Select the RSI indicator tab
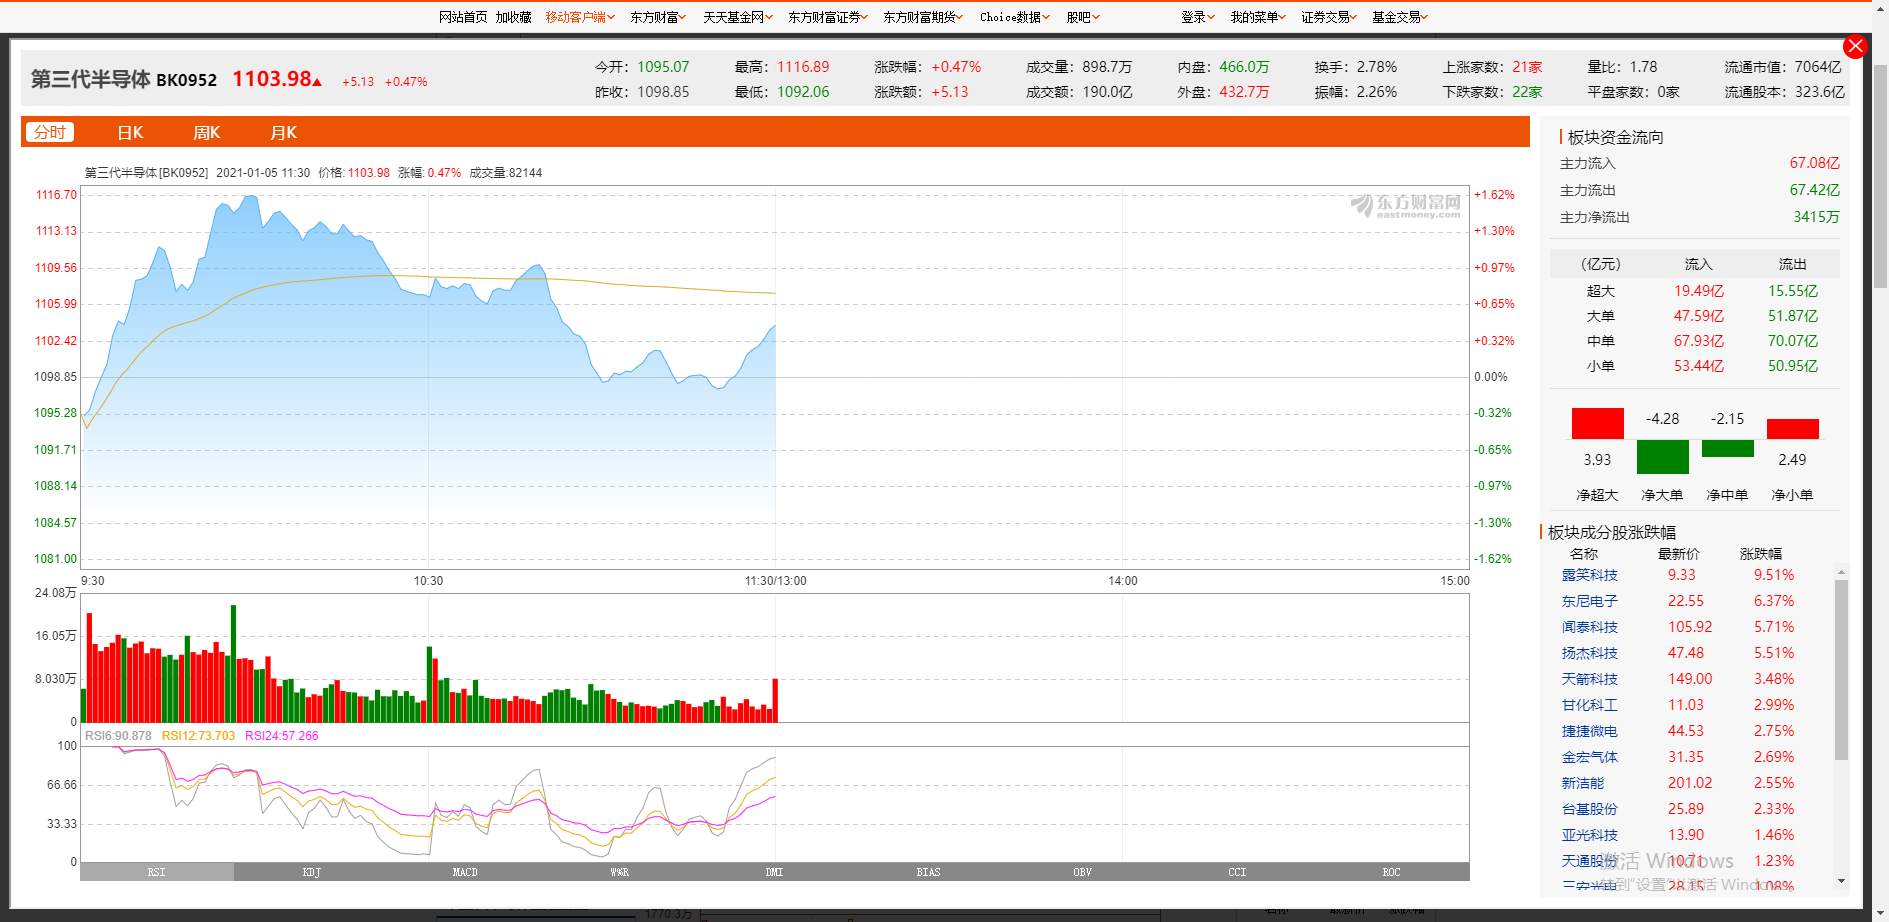 157,872
